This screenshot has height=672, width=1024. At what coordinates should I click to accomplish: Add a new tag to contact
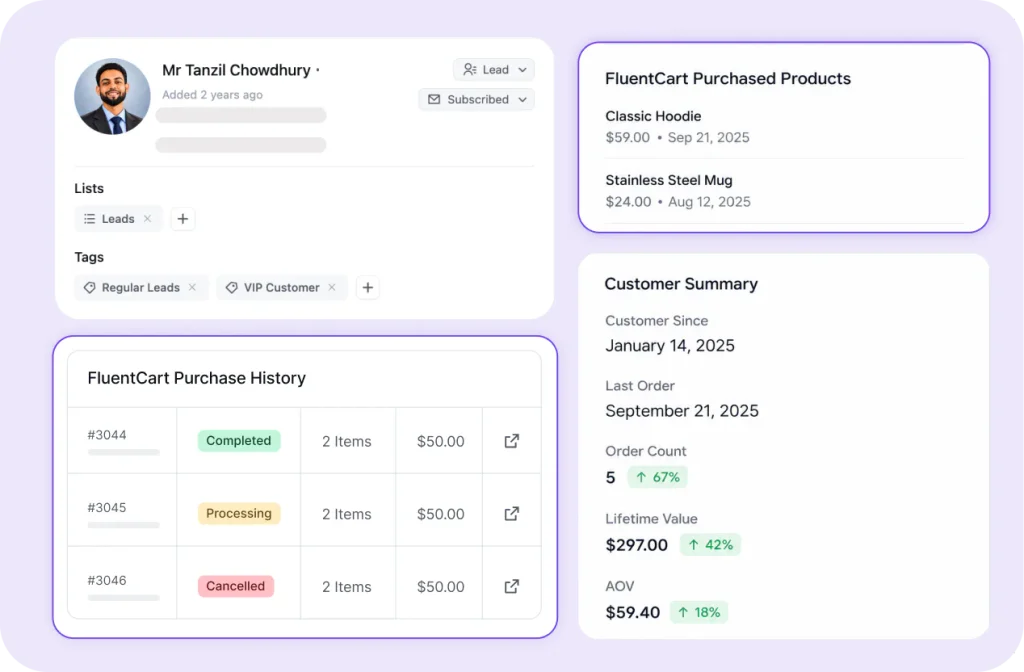(x=368, y=287)
